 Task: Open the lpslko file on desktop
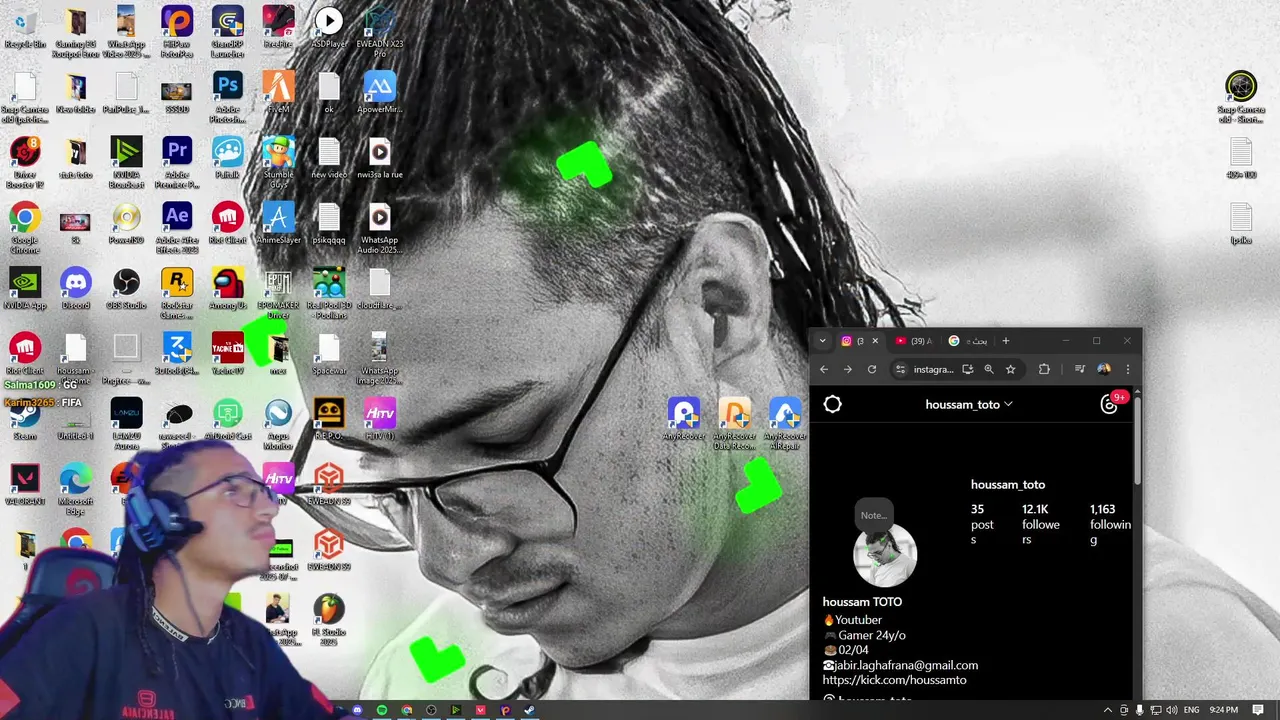[x=1241, y=224]
